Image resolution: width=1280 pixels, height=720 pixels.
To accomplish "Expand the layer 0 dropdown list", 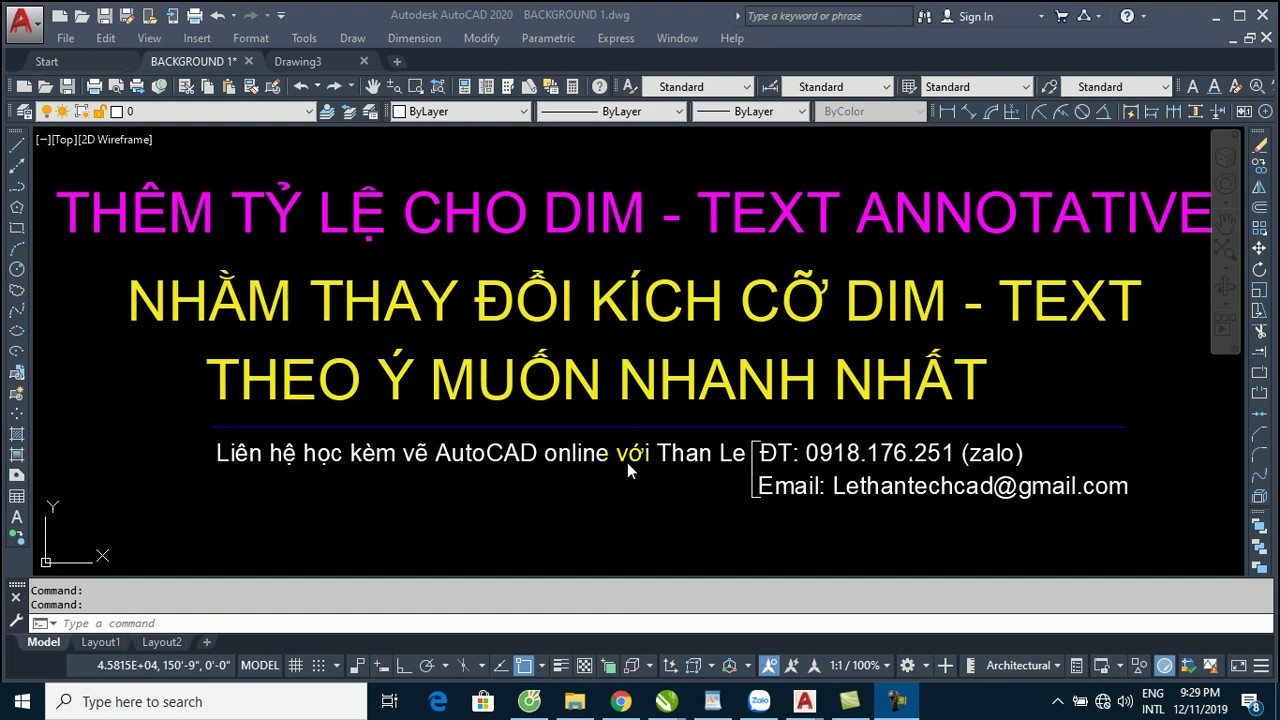I will (x=310, y=112).
